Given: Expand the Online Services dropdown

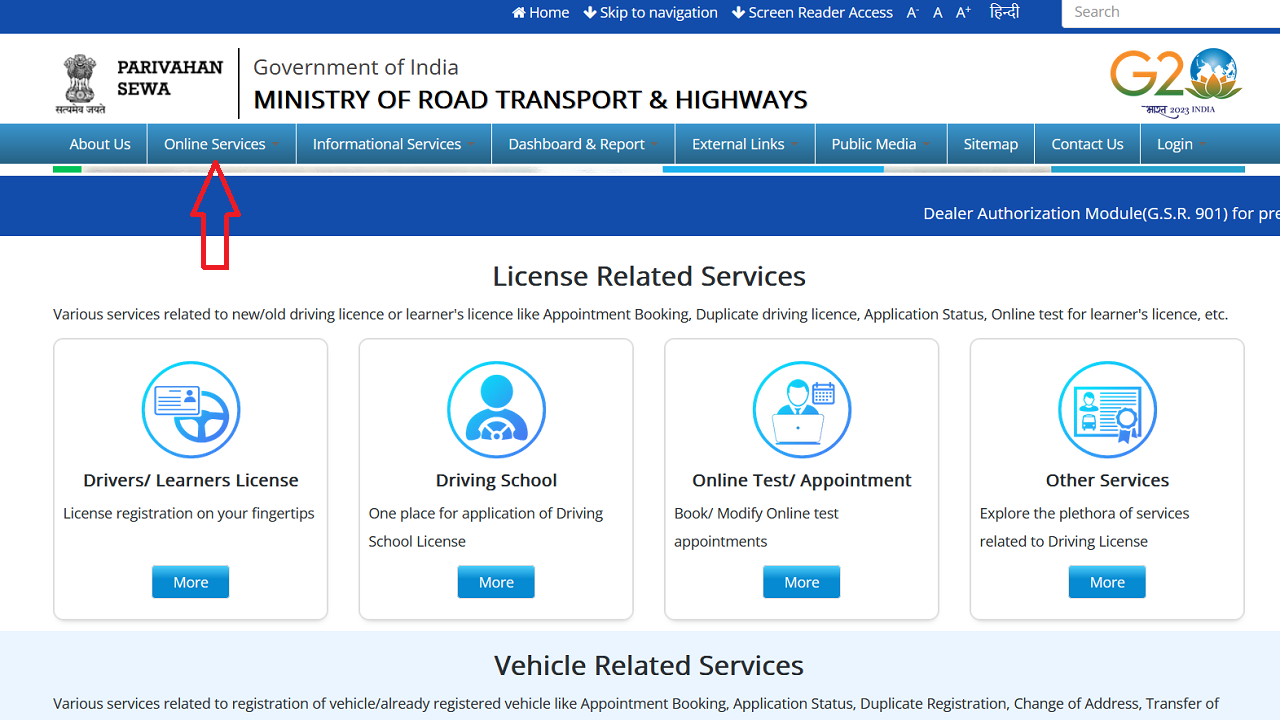Looking at the screenshot, I should 213,143.
